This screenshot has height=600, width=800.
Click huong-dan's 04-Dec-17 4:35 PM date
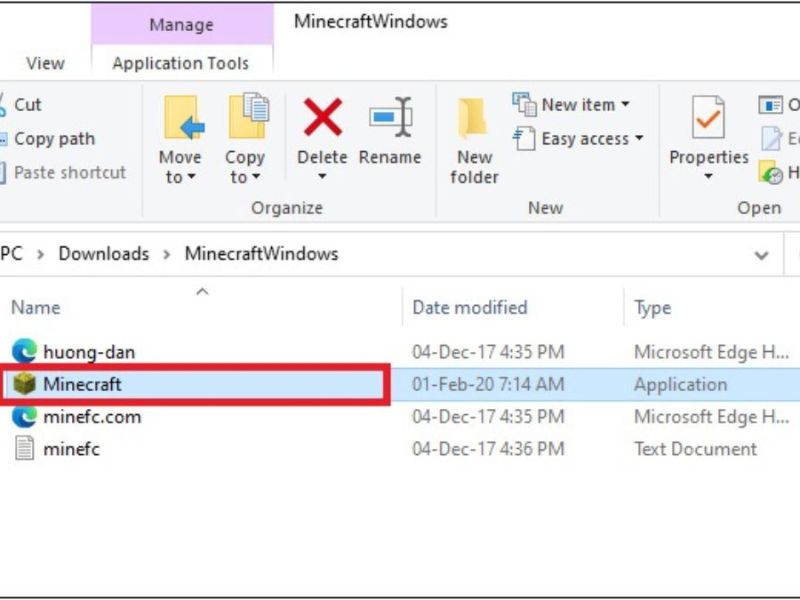coord(488,352)
